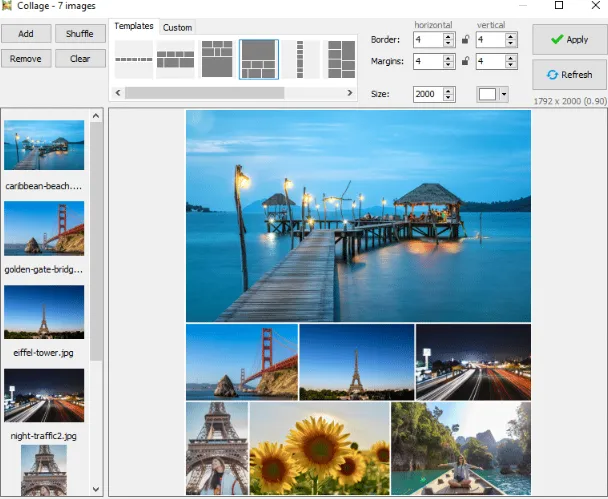608x499 pixels.
Task: Click the large pier image in collage
Action: [358, 216]
